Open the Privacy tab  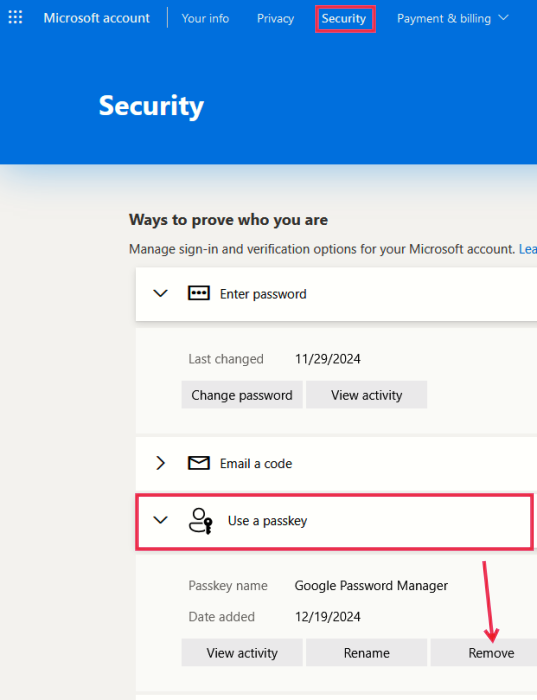(x=275, y=18)
